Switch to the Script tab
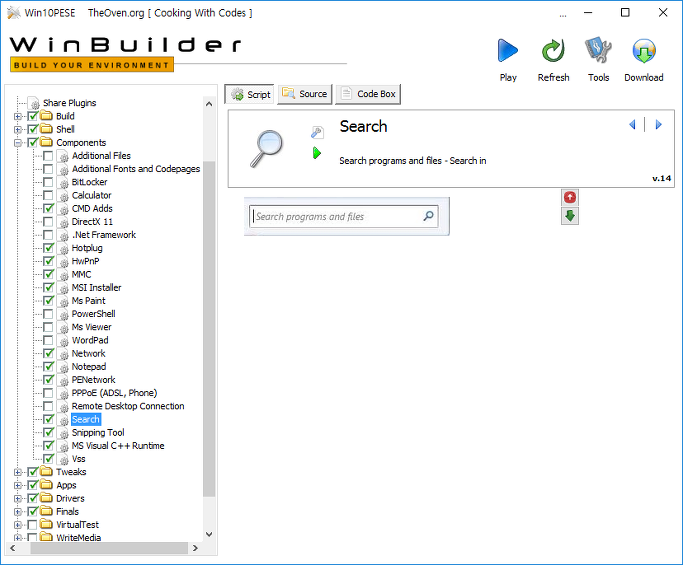The image size is (683, 565). [x=250, y=94]
